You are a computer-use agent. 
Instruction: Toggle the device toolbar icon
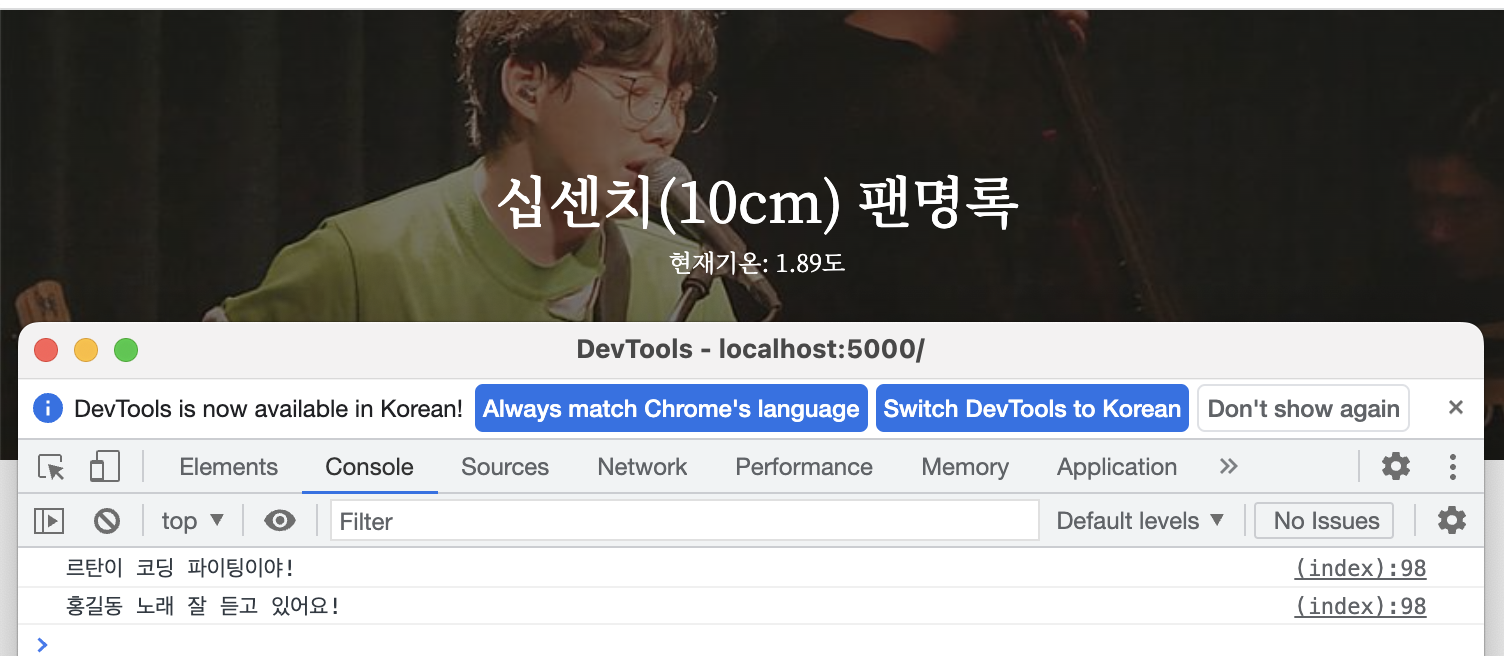[x=104, y=467]
